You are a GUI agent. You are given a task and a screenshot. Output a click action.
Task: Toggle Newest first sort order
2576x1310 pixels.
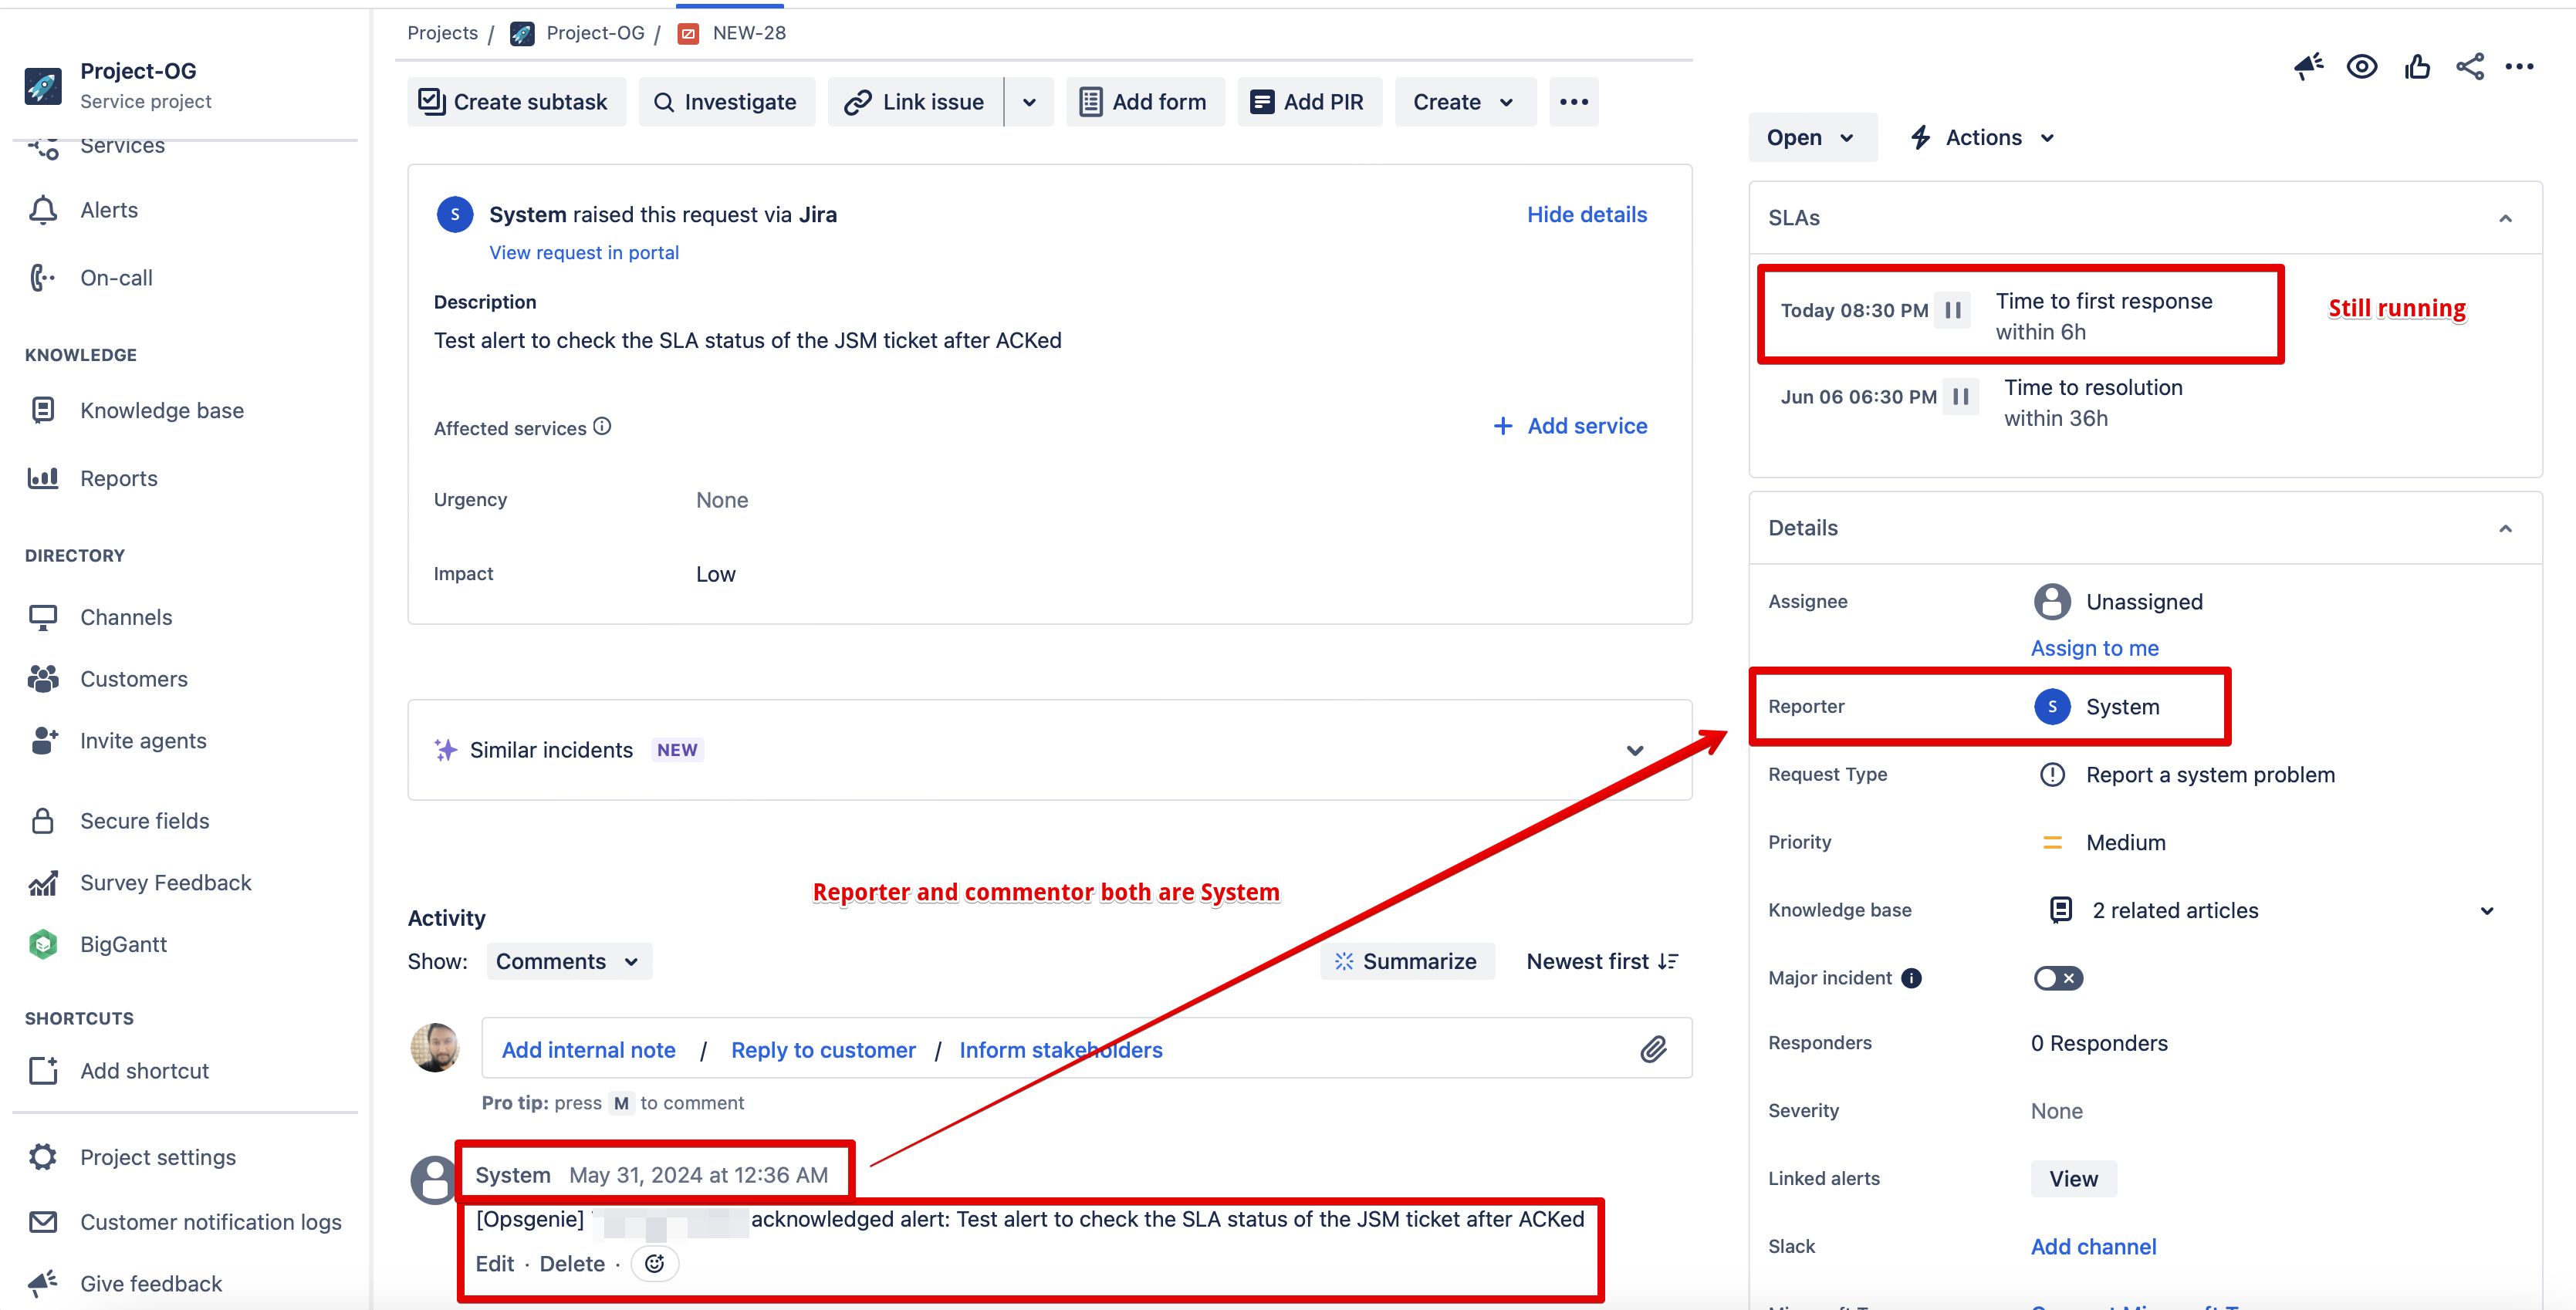pos(1602,961)
